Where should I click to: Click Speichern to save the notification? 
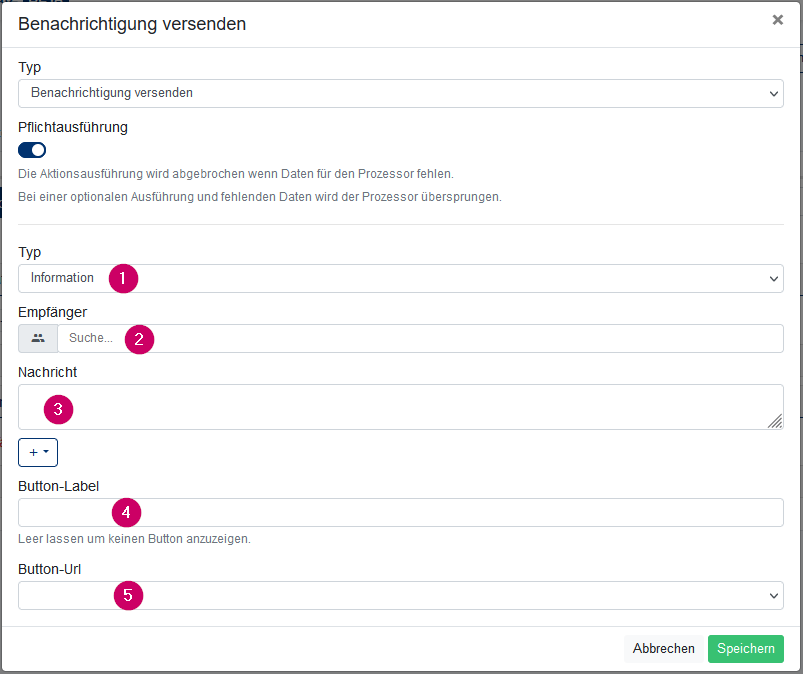coord(746,648)
